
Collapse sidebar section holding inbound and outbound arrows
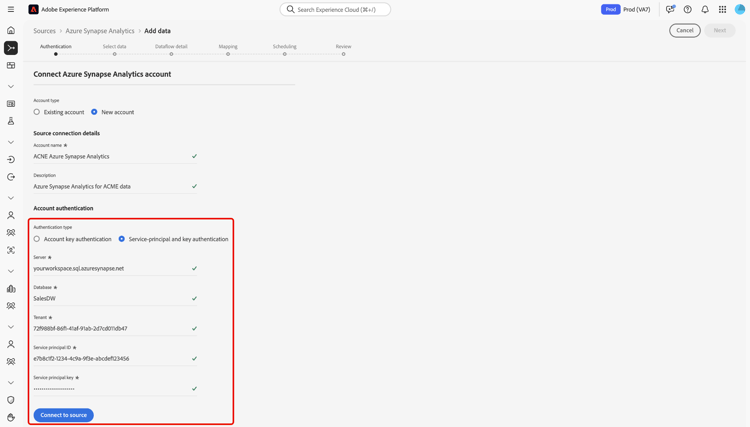coord(11,142)
